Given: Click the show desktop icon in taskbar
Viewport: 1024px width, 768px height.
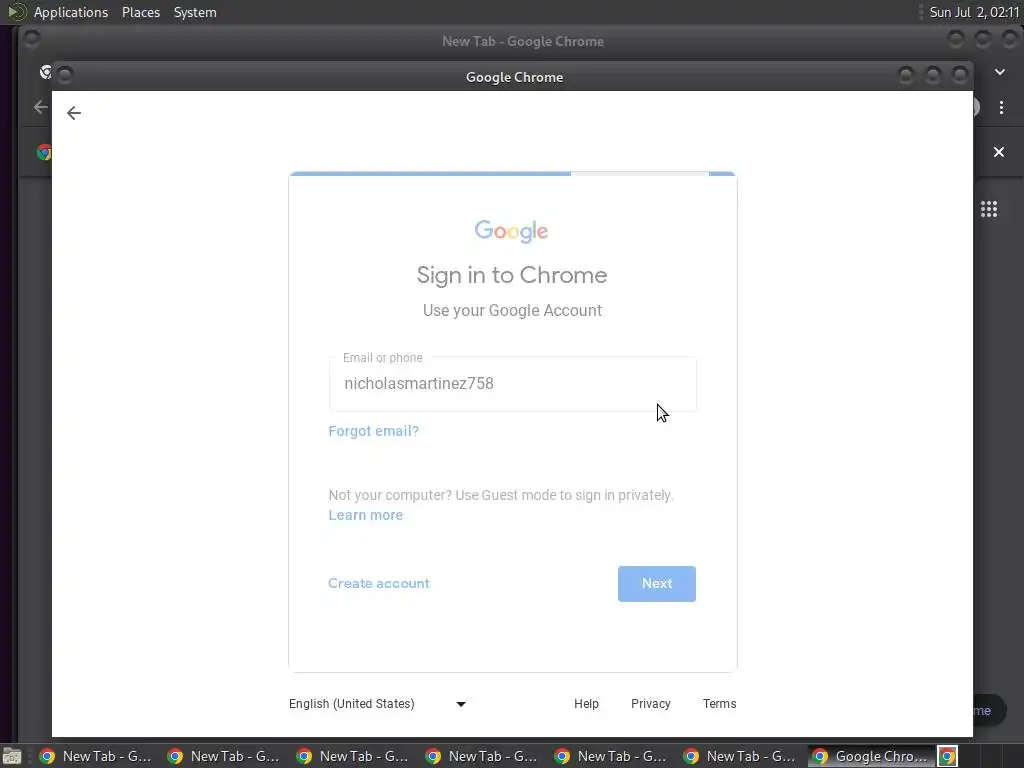Looking at the screenshot, I should [12, 756].
